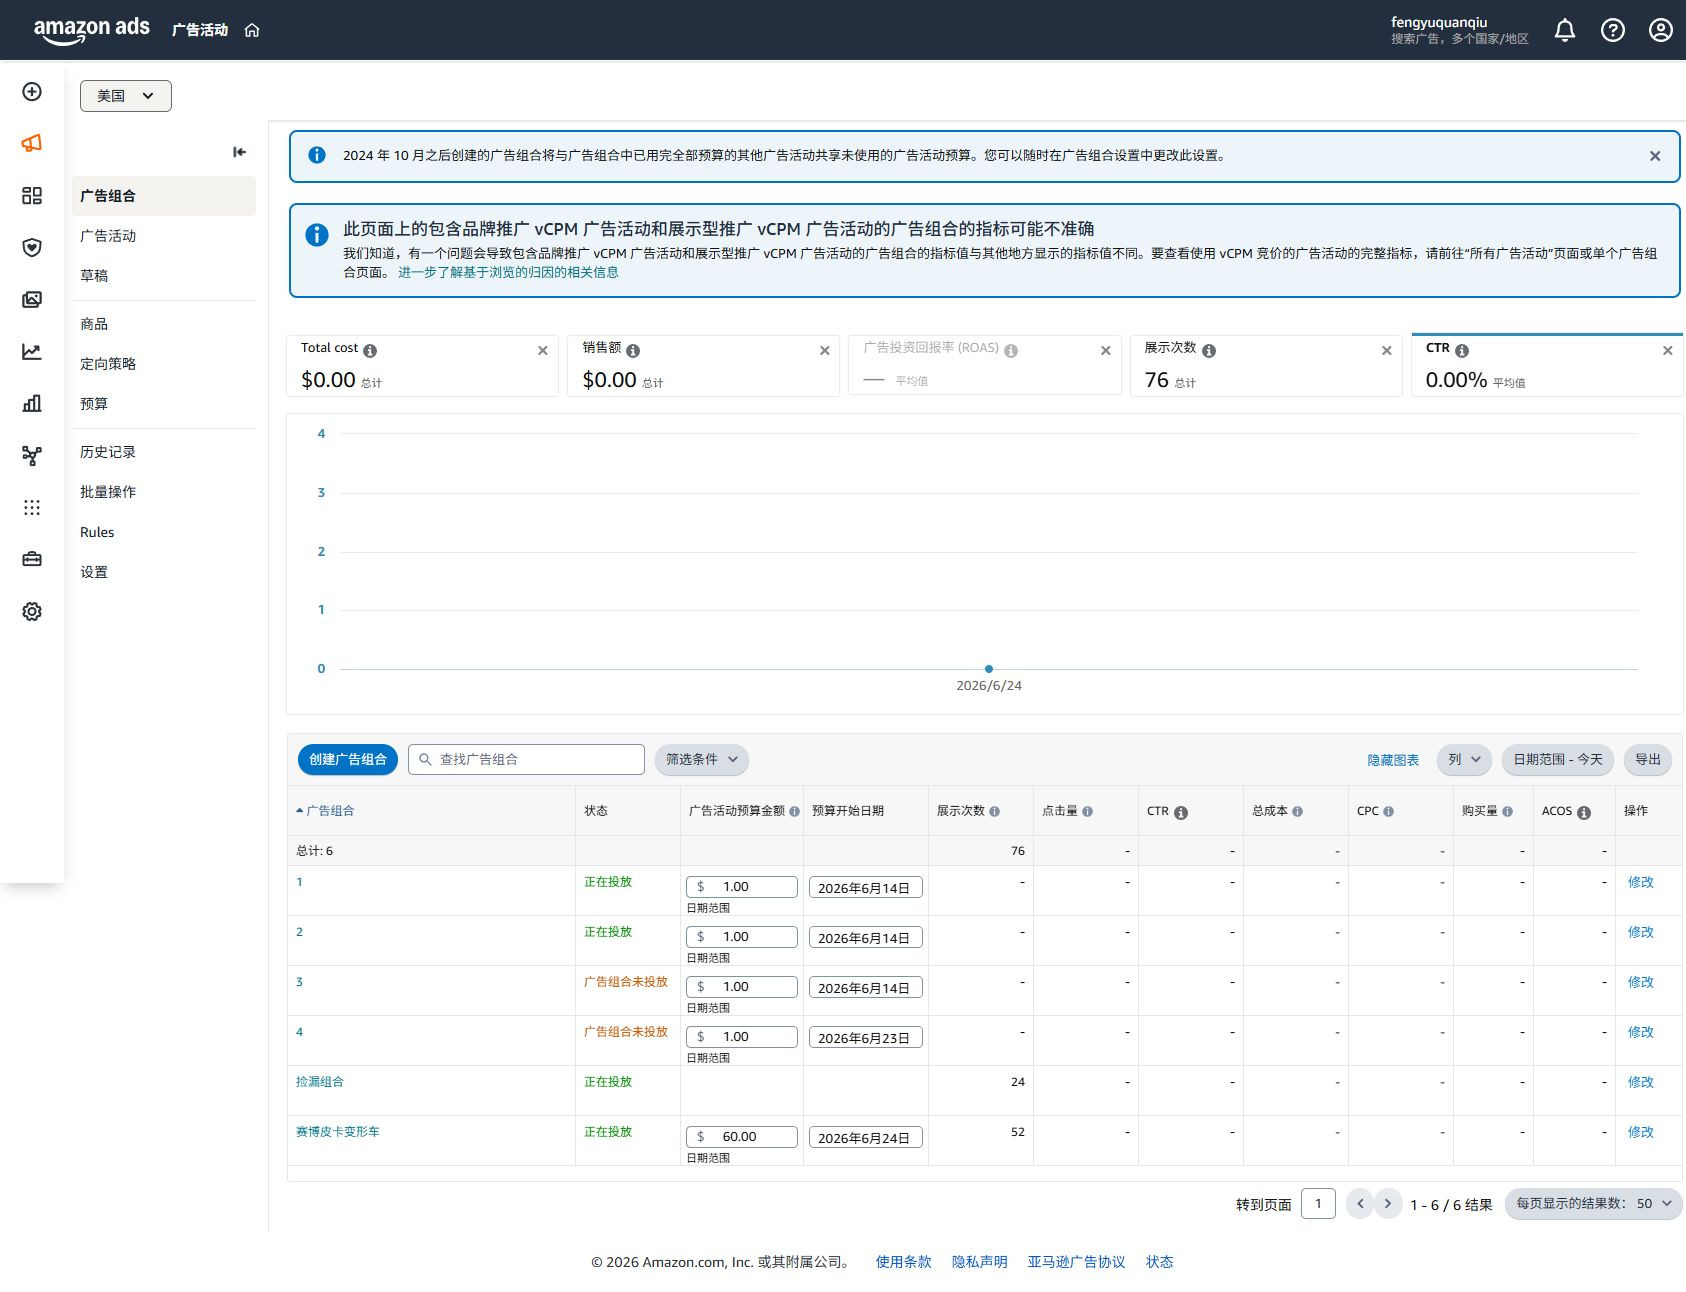Remove the ROAS metric card
Viewport: 1686px width, 1292px height.
tap(1106, 350)
